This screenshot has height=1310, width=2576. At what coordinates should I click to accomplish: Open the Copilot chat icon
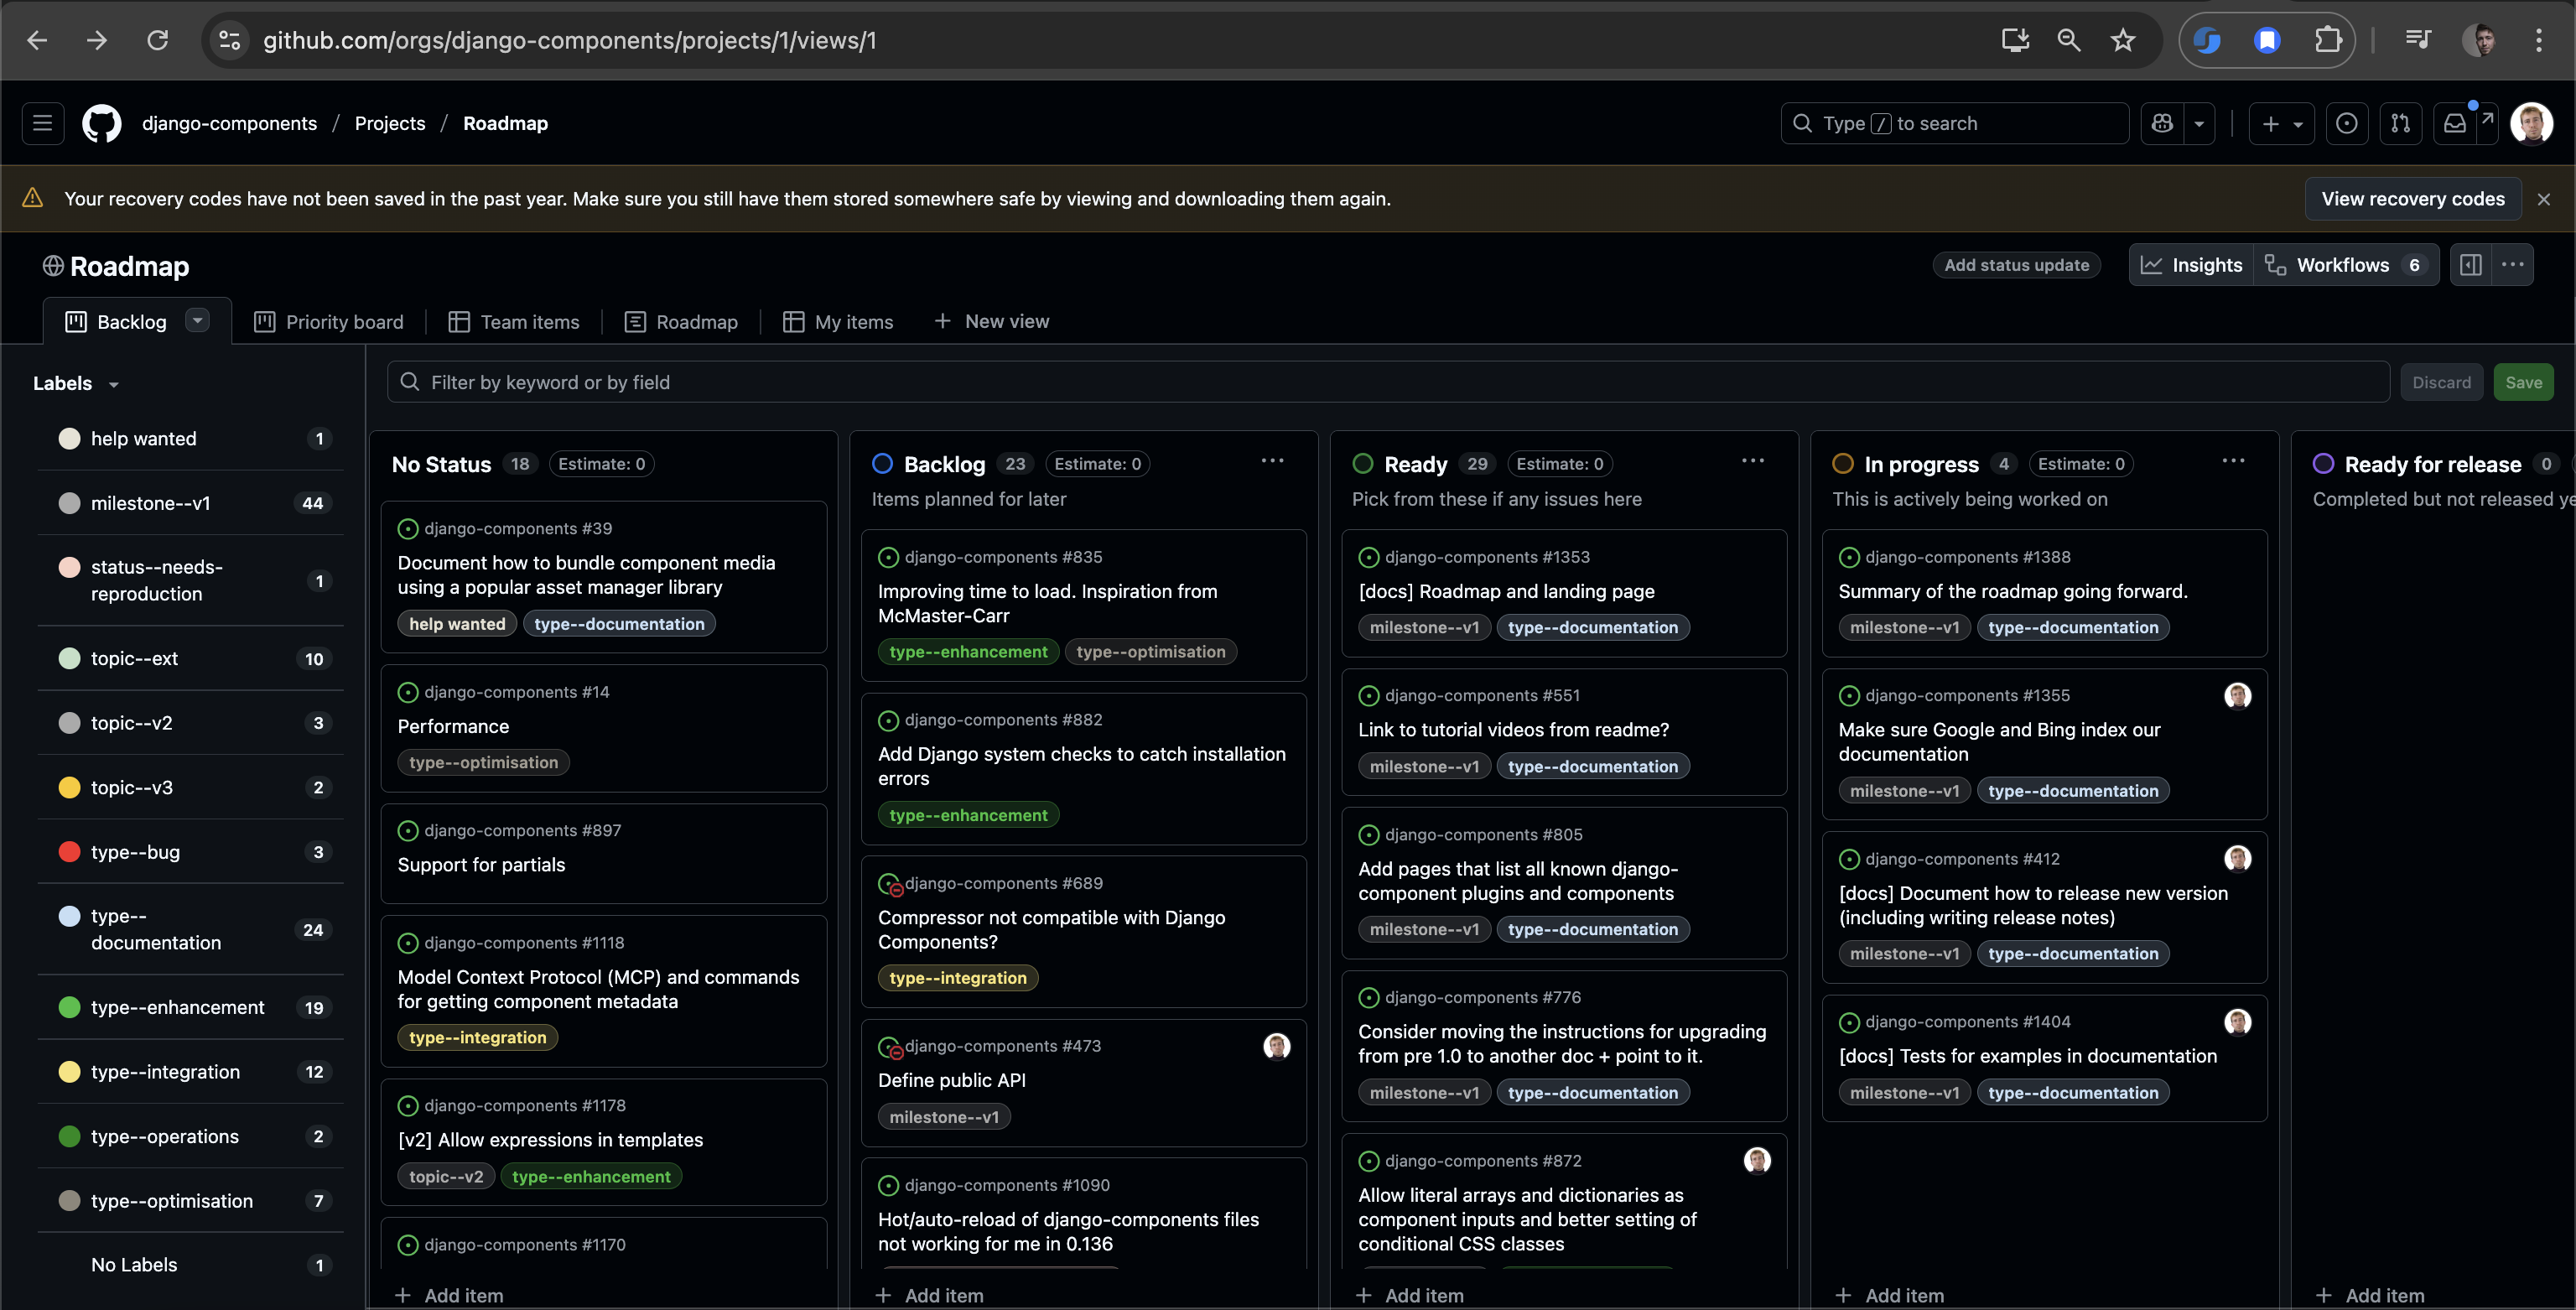(2162, 123)
